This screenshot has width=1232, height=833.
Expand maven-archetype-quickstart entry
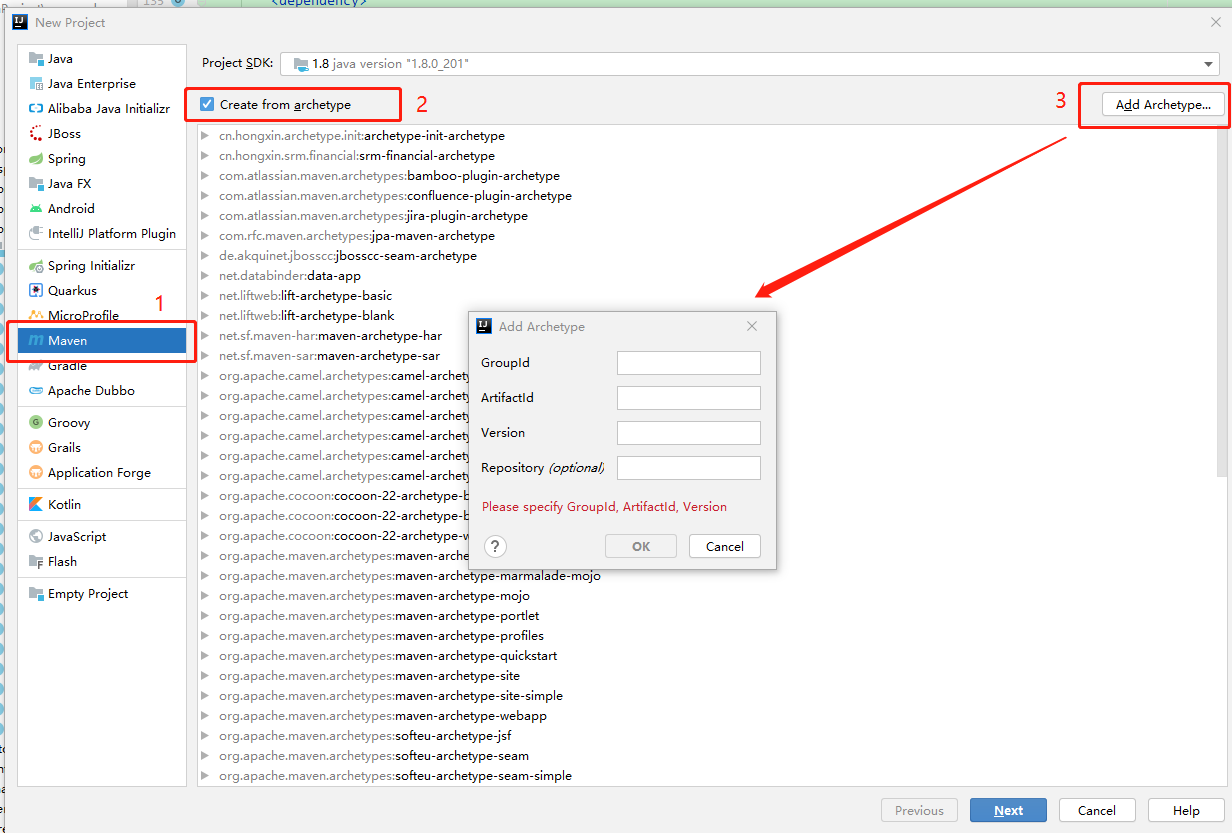coord(205,656)
